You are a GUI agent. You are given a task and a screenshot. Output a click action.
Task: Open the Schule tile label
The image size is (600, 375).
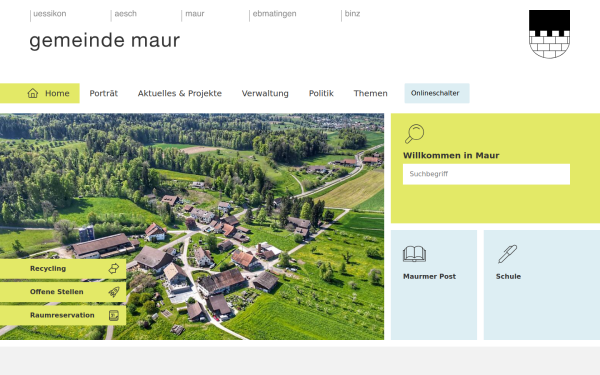click(x=508, y=276)
